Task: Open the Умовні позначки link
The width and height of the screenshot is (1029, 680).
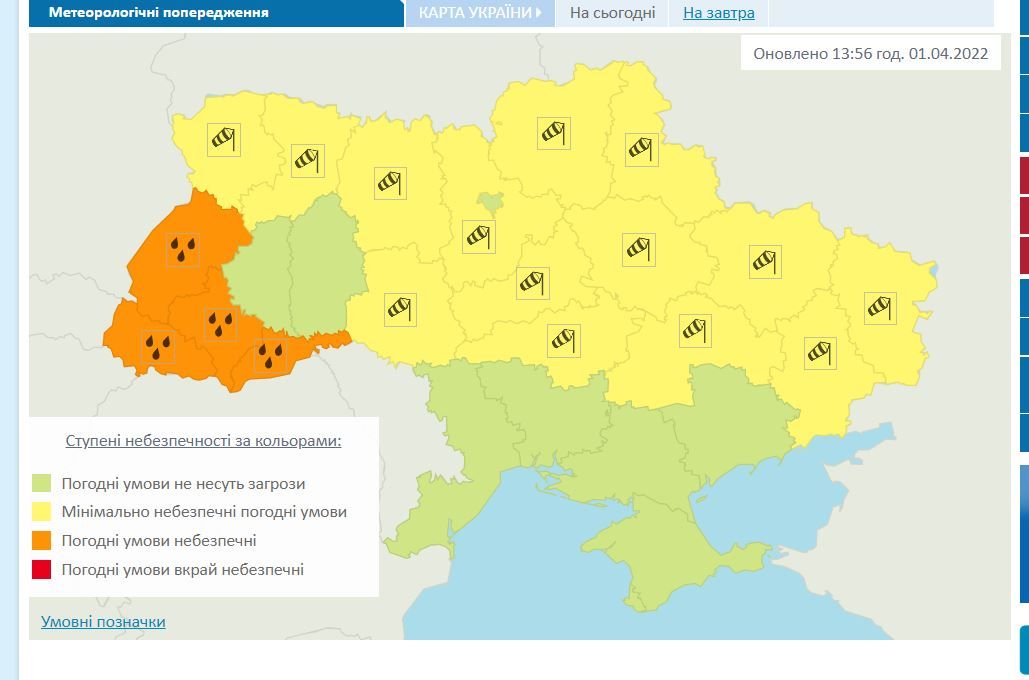Action: point(103,622)
